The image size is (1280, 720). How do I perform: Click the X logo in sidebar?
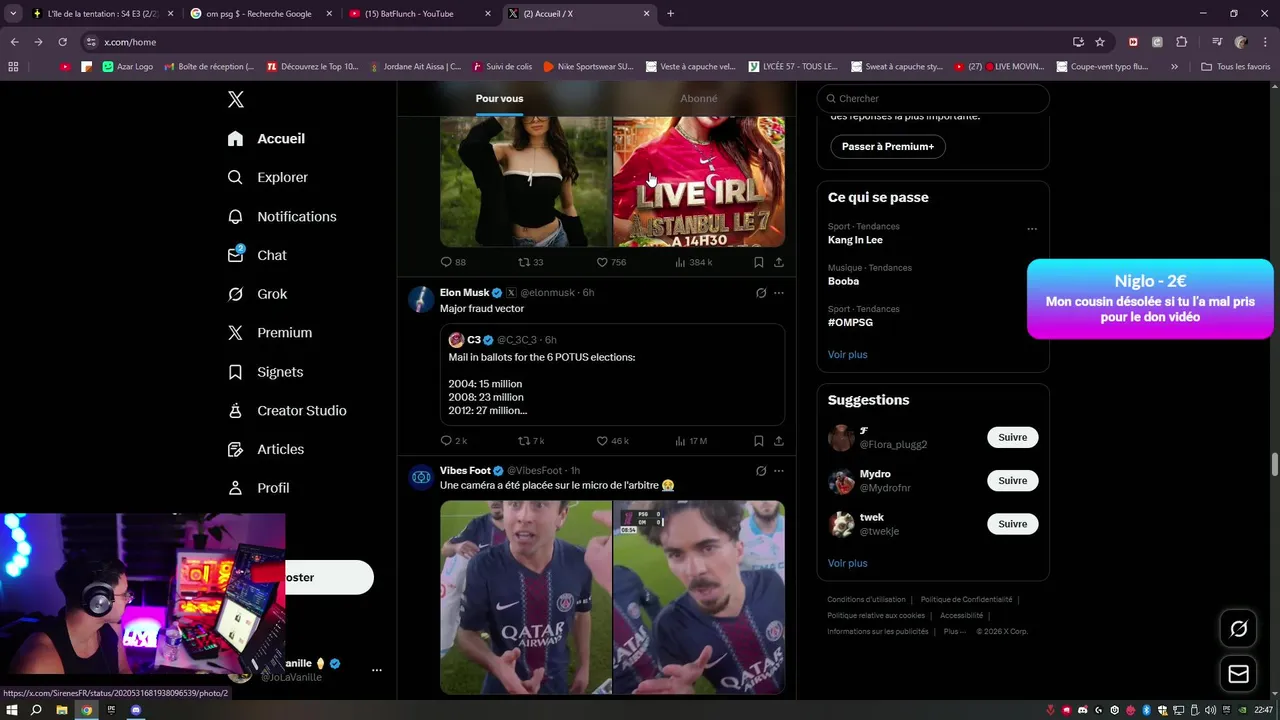pyautogui.click(x=235, y=99)
